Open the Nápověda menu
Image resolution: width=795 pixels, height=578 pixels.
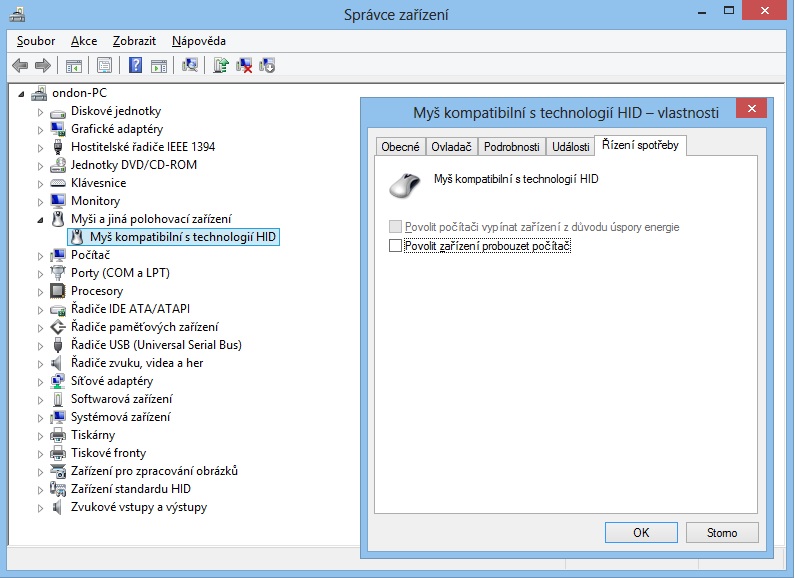[x=199, y=41]
